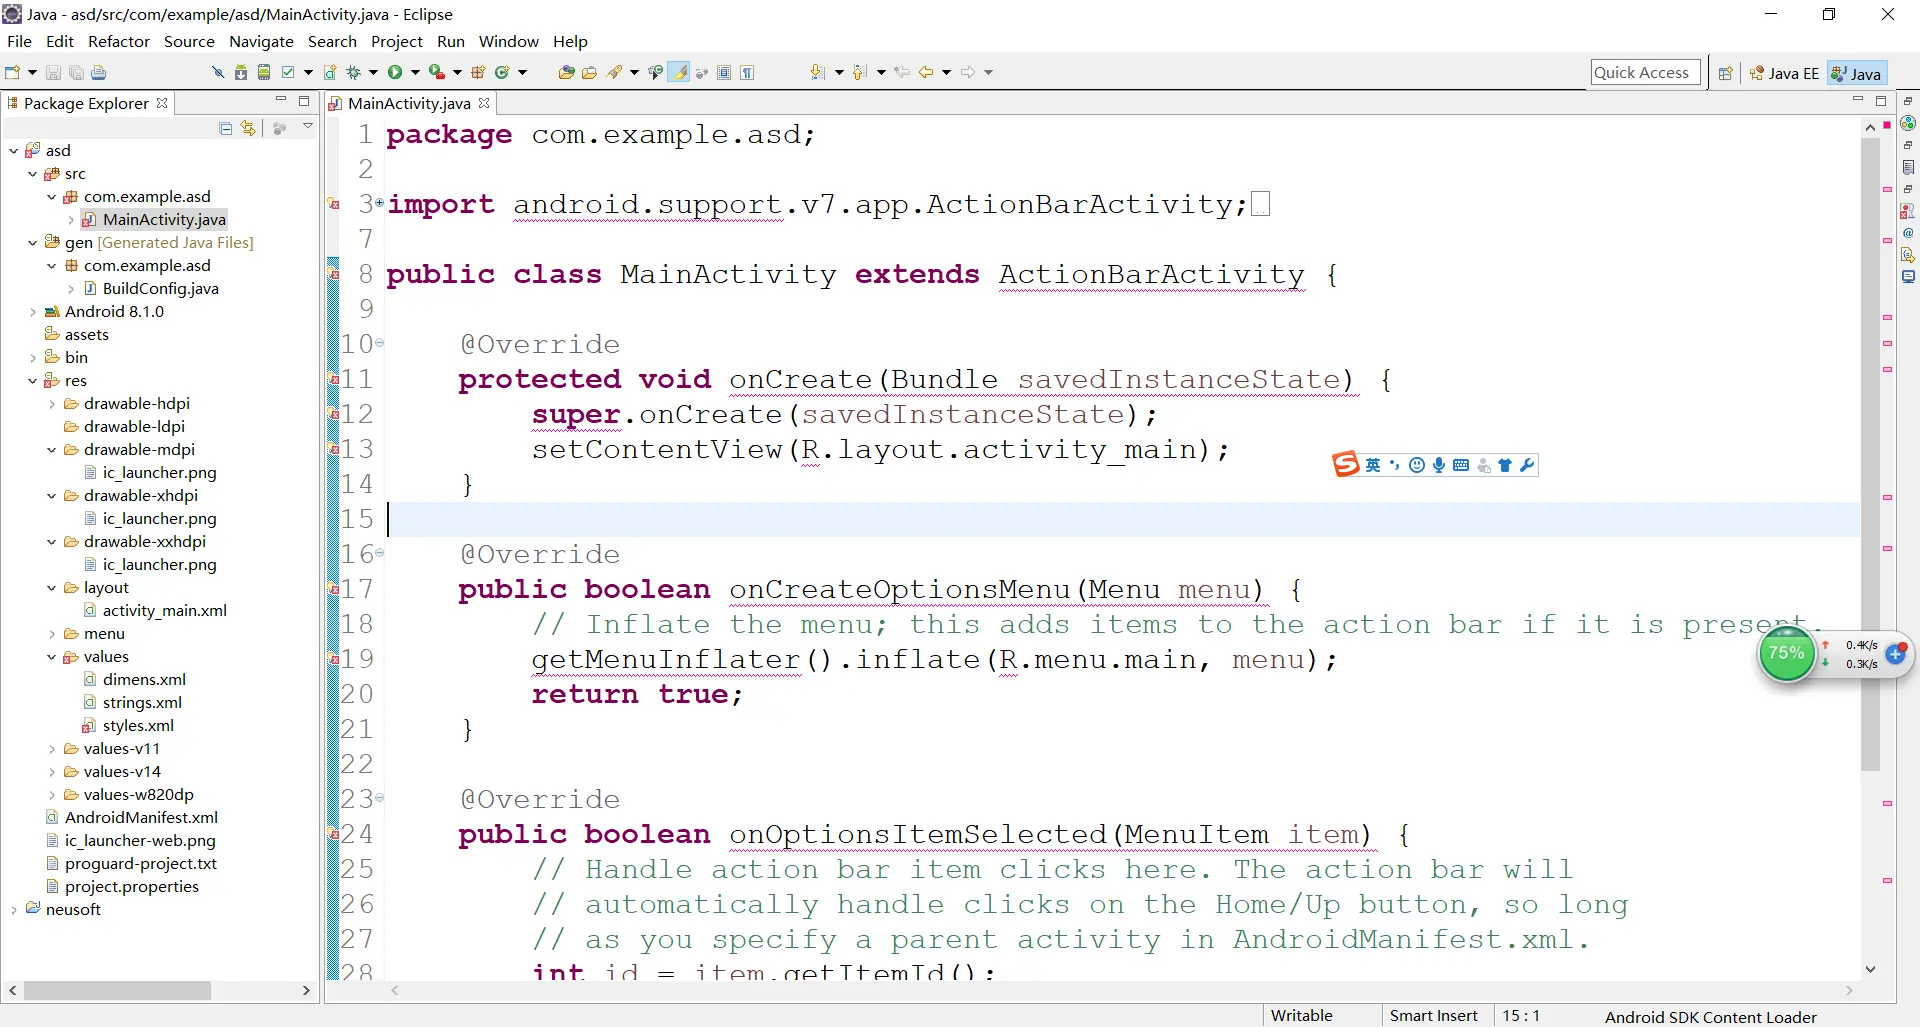
Task: Click the Print icon in the toolbar
Action: [98, 72]
